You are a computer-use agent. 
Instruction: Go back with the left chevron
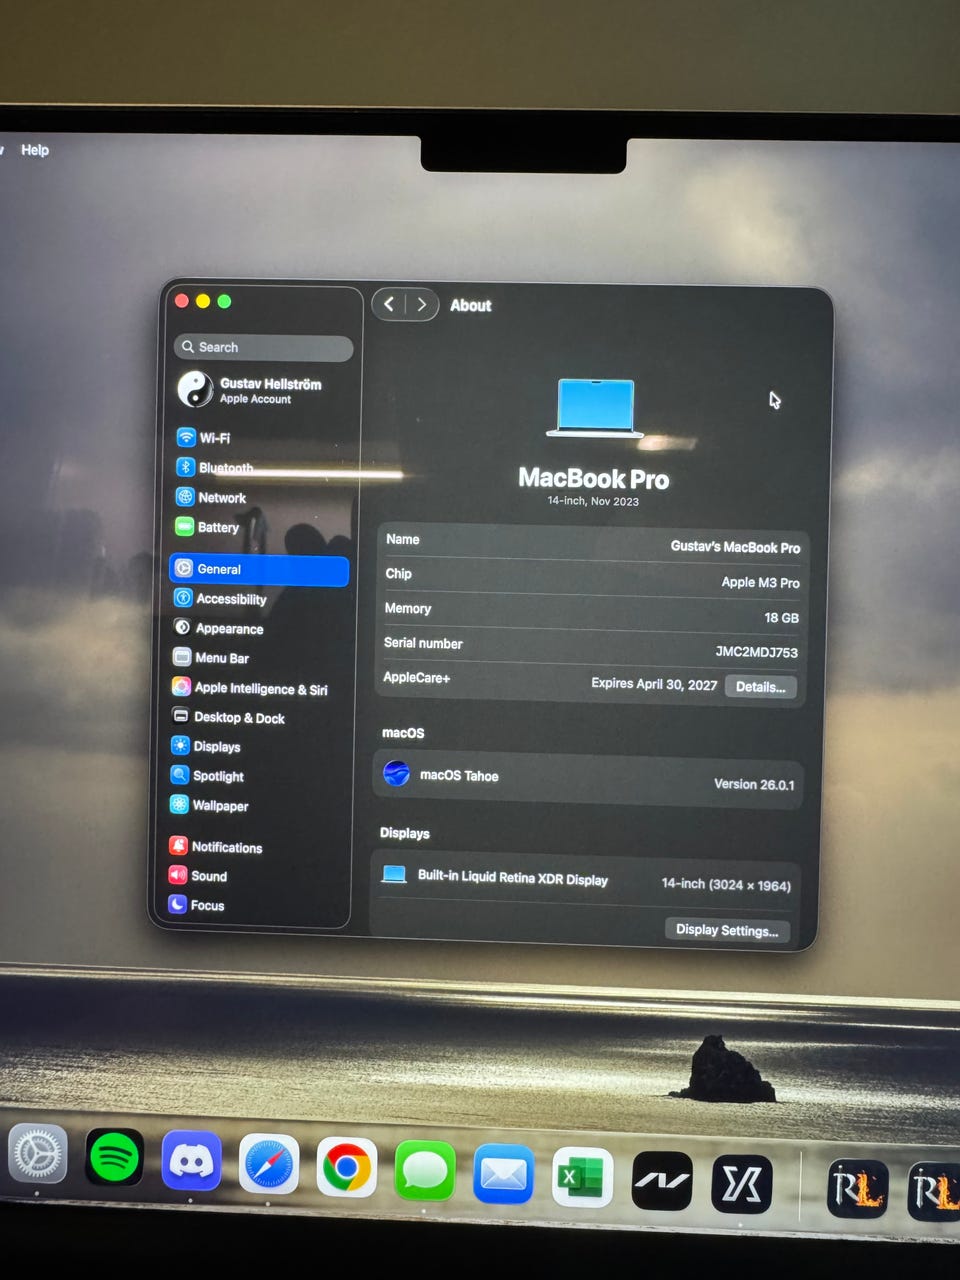click(389, 304)
